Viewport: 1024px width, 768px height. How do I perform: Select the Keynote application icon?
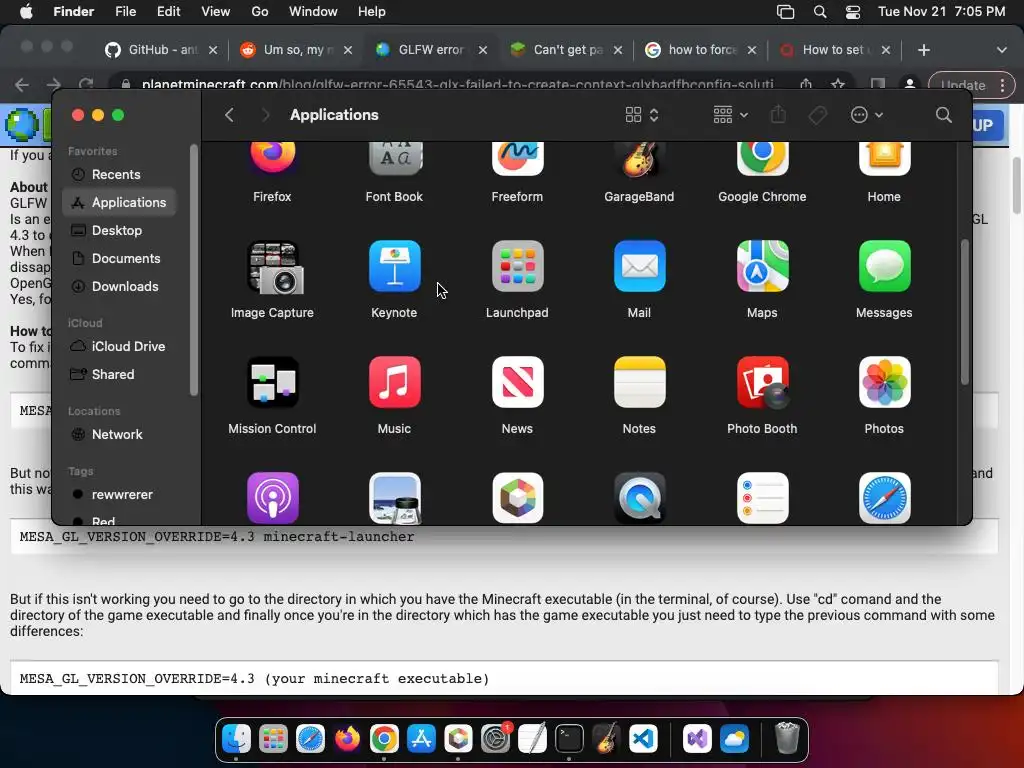pyautogui.click(x=394, y=266)
